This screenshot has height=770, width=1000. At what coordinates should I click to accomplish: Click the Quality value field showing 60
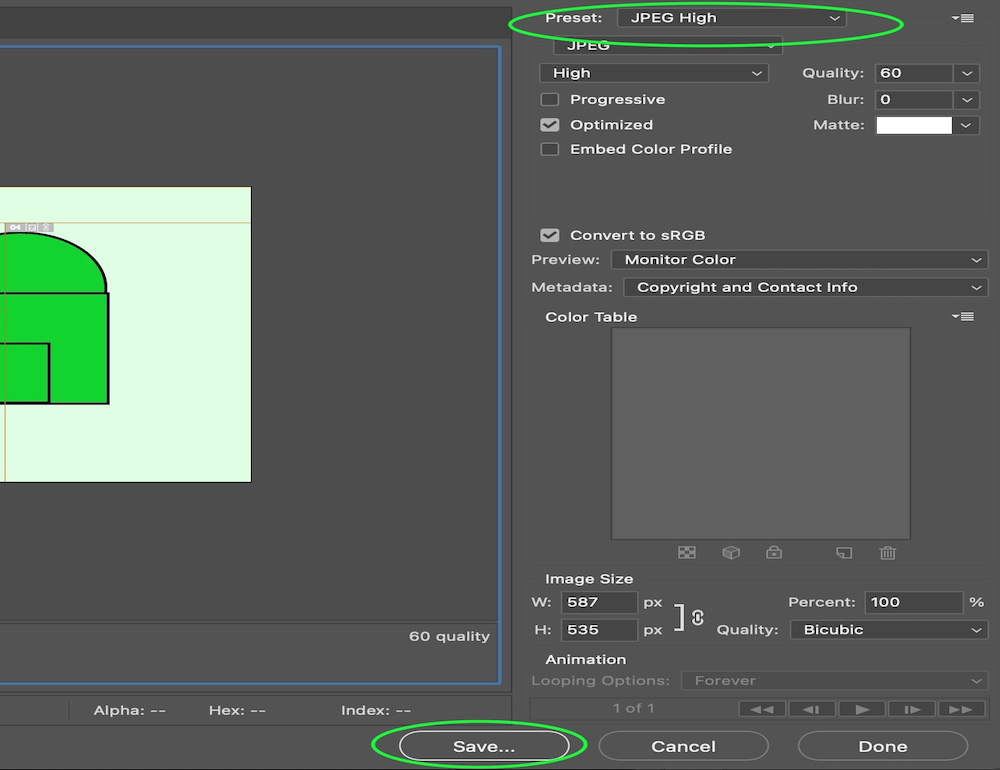tap(914, 73)
